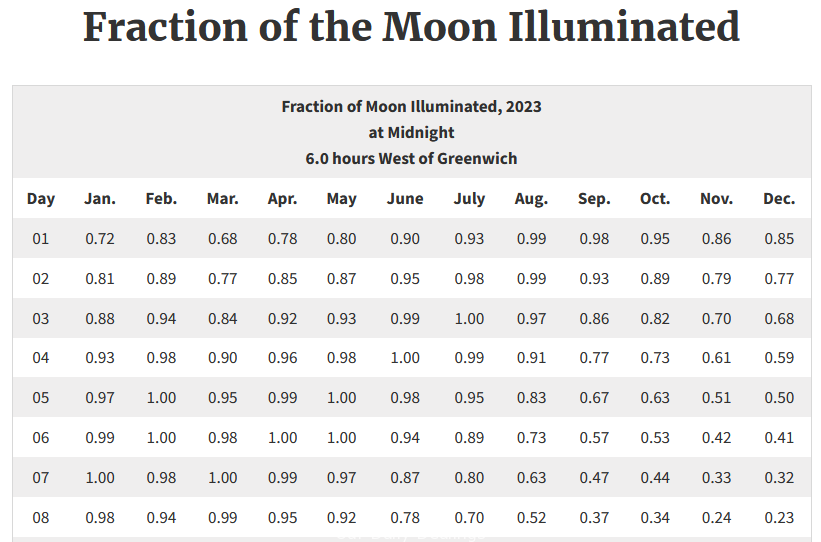The width and height of the screenshot is (821, 542).
Task: Click the "Fraction of the Moon Illuminated" page heading
Action: point(411,28)
